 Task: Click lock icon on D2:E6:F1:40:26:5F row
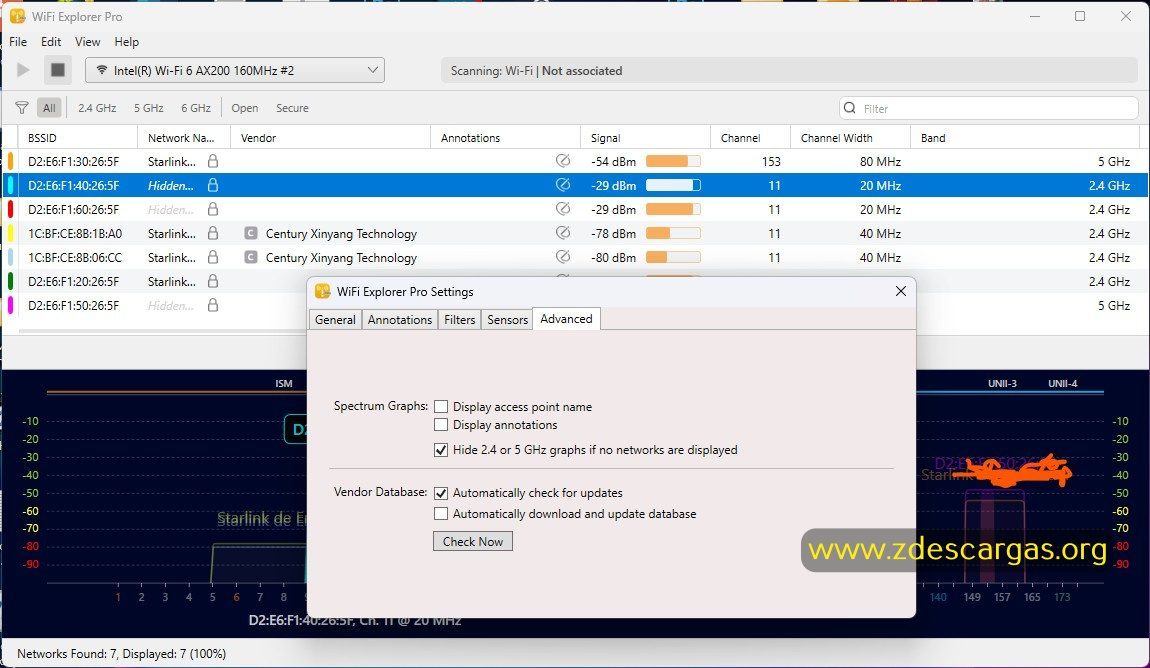click(x=213, y=185)
